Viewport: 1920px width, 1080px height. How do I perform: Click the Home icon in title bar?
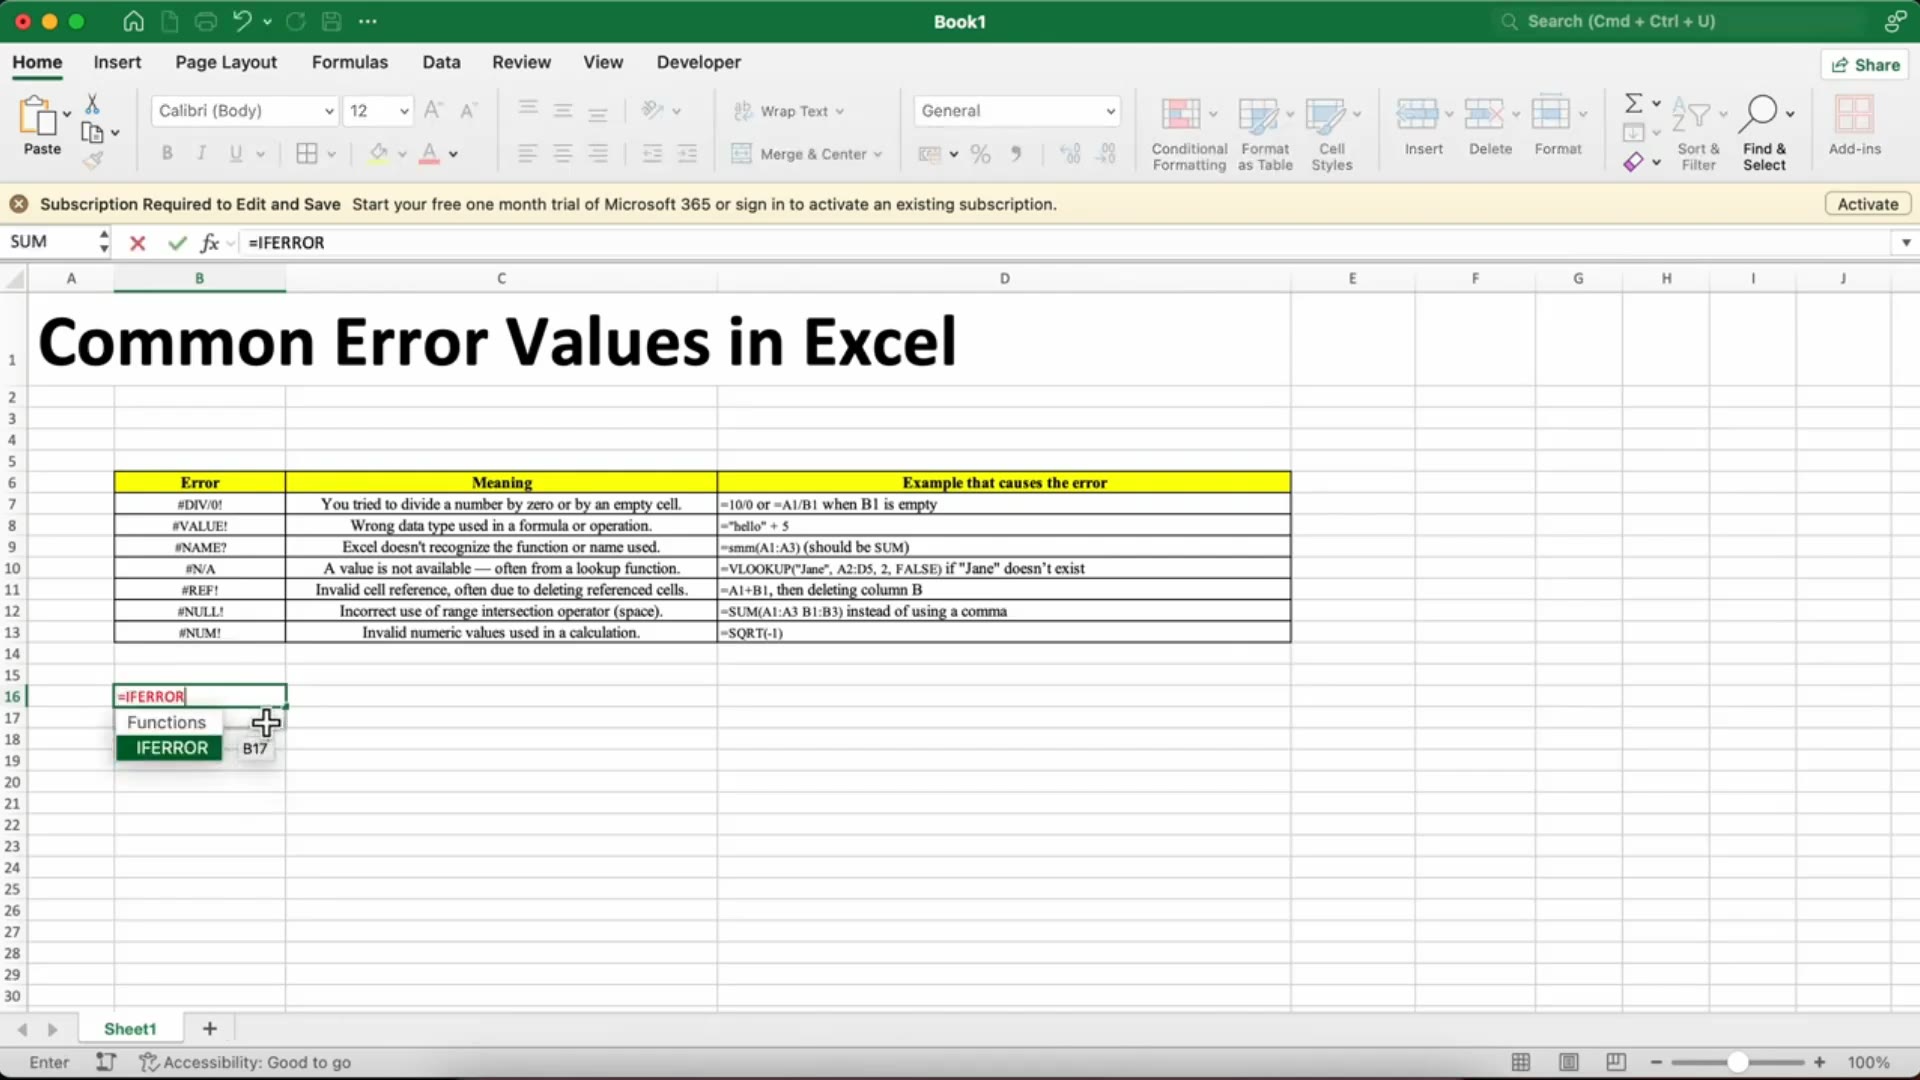(x=133, y=21)
